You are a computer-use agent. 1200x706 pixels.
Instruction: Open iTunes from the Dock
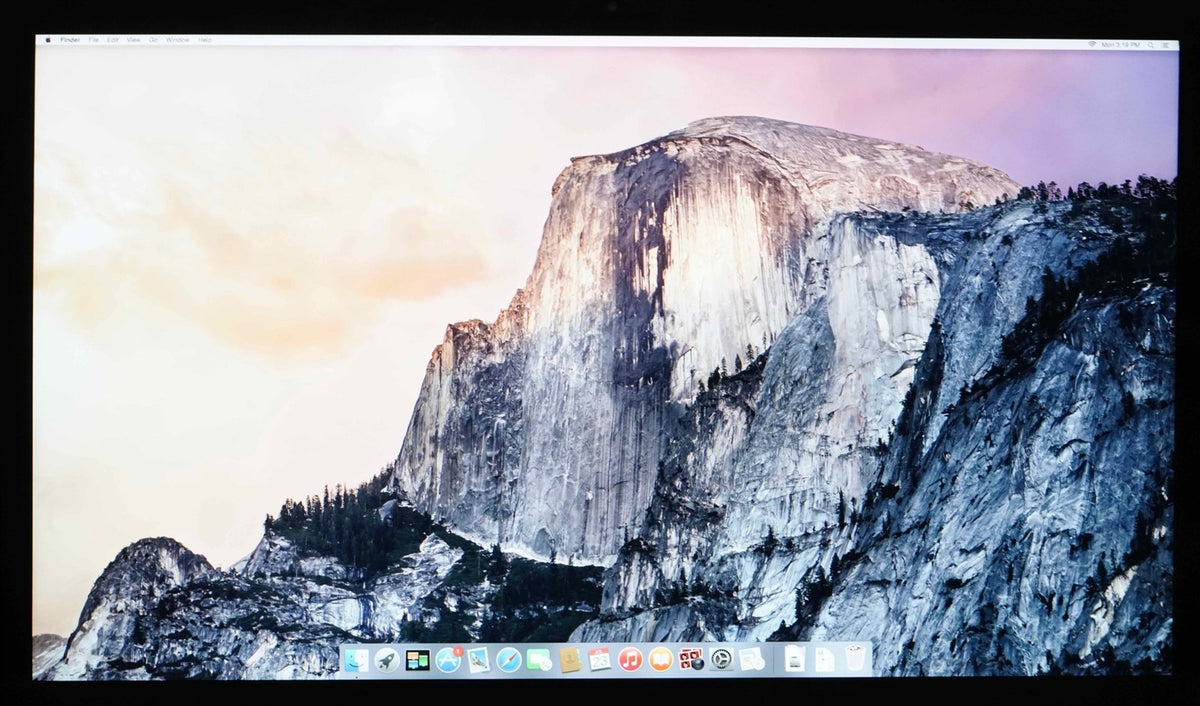pyautogui.click(x=630, y=661)
